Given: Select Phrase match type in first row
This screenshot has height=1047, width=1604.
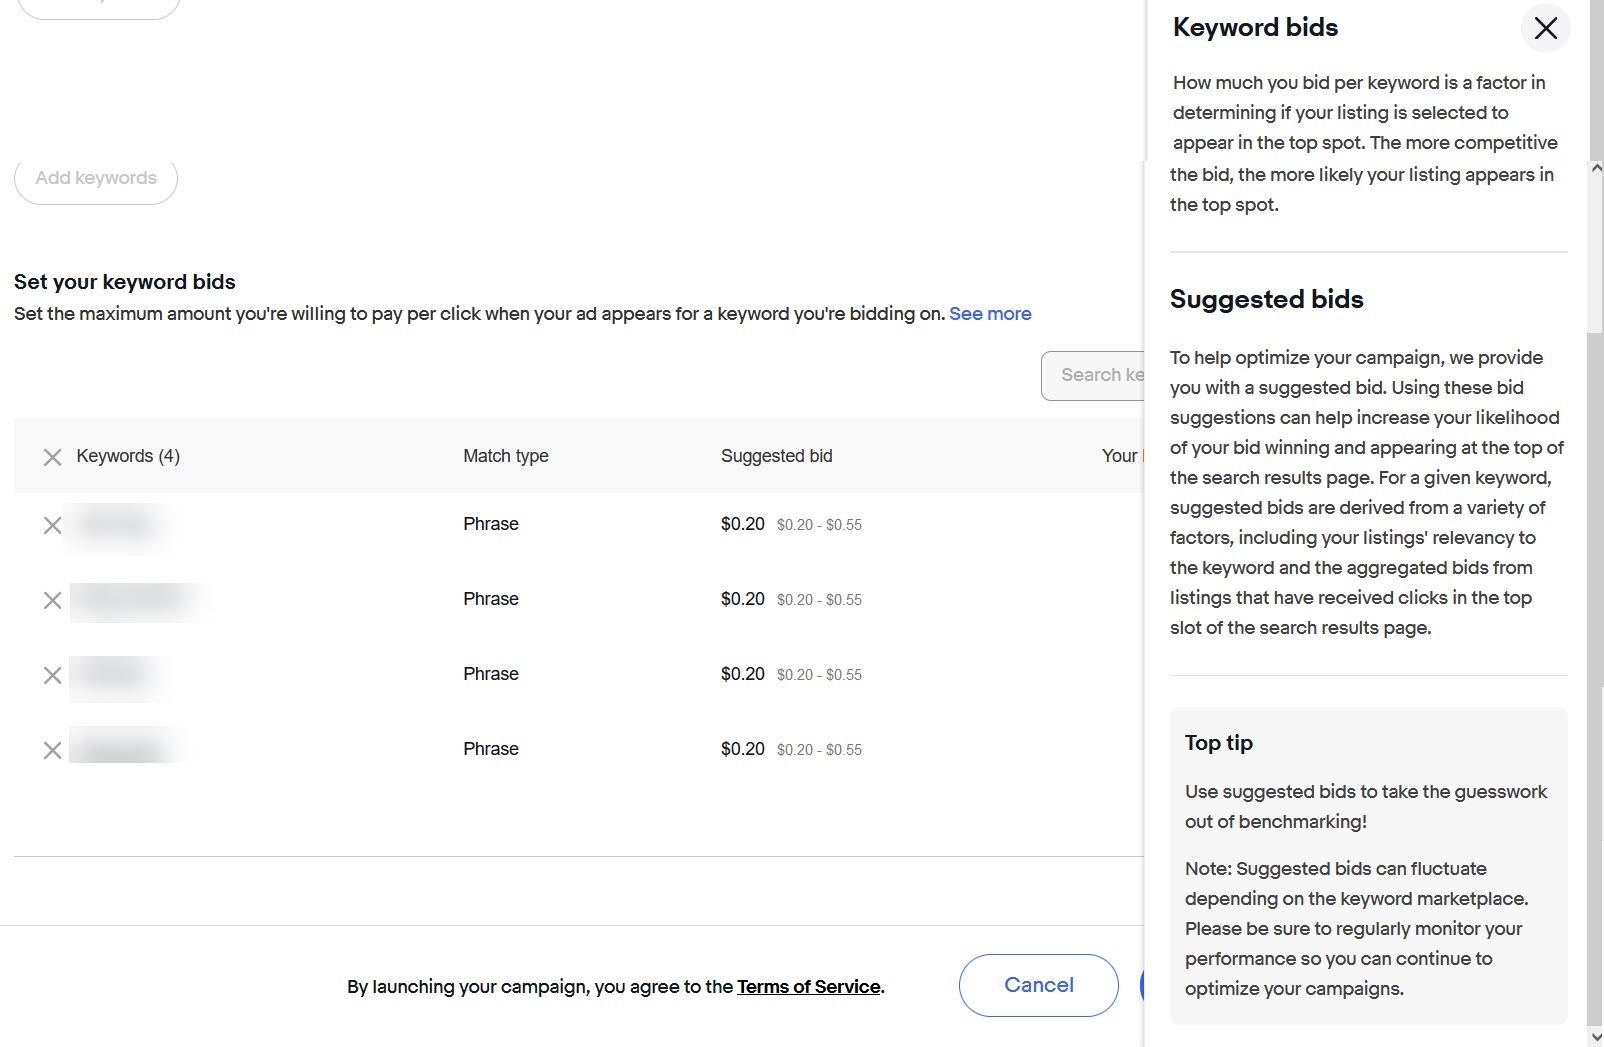Looking at the screenshot, I should tap(490, 524).
